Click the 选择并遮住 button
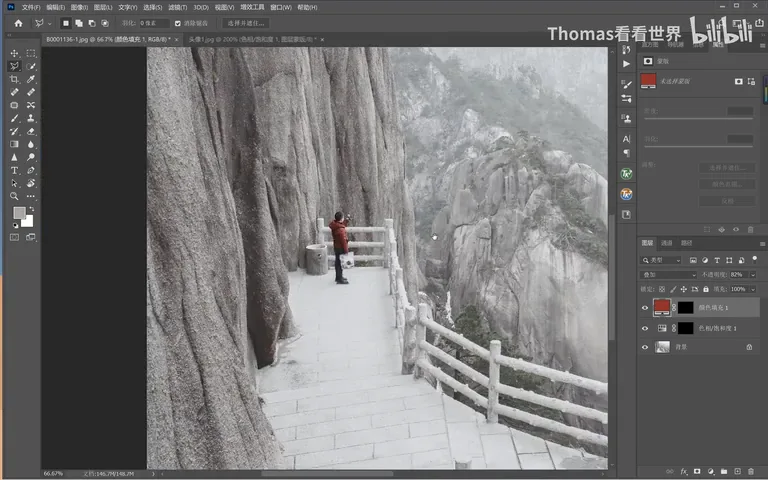 coord(246,23)
